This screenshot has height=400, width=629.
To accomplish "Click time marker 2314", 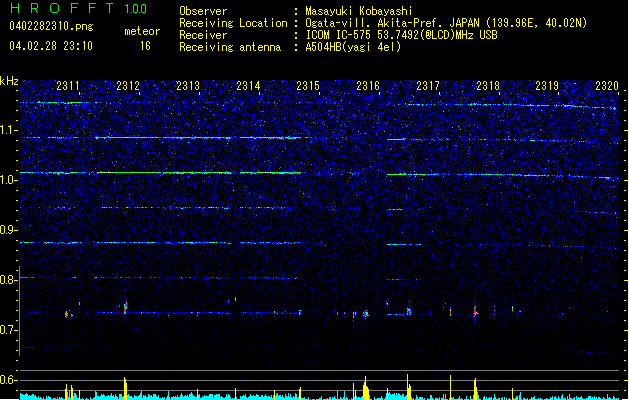I will 248,86.
